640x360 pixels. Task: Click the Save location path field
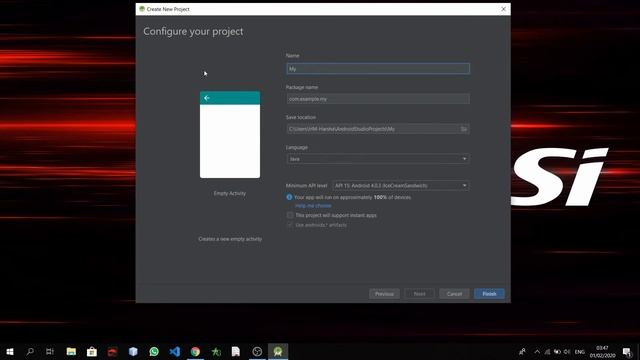[373, 129]
